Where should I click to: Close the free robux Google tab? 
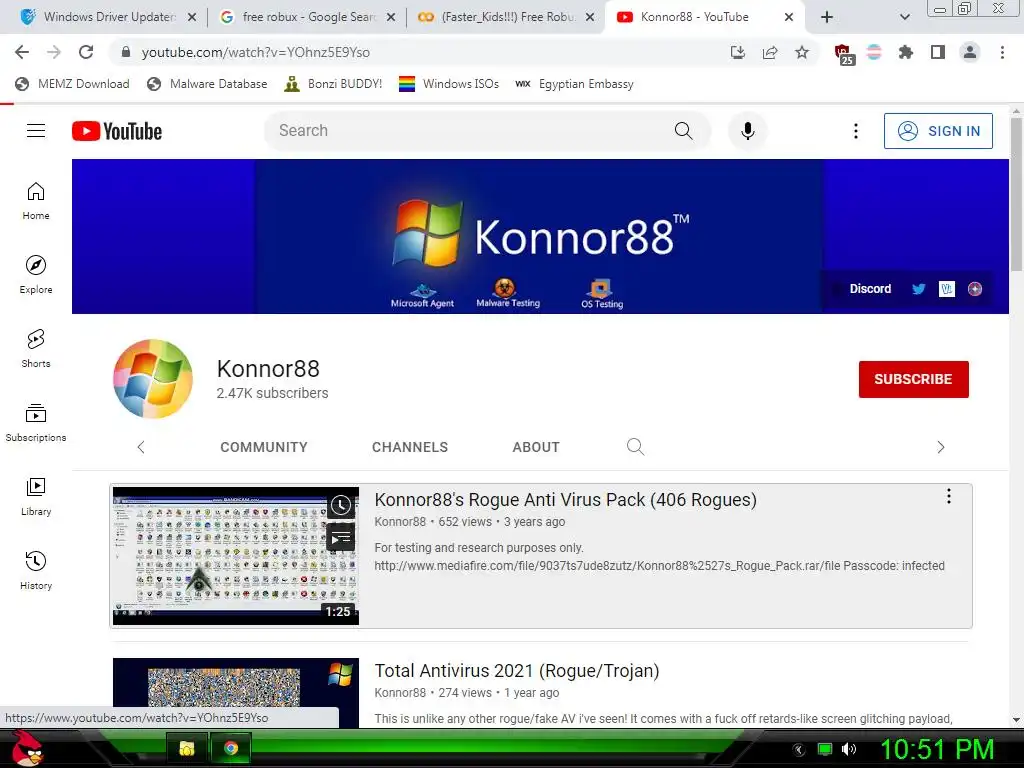[x=391, y=18]
